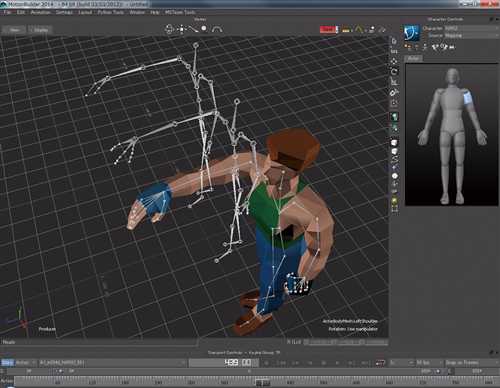Image resolution: width=500 pixels, height=388 pixels.
Task: Click the white sphere display icon
Action: click(x=204, y=29)
